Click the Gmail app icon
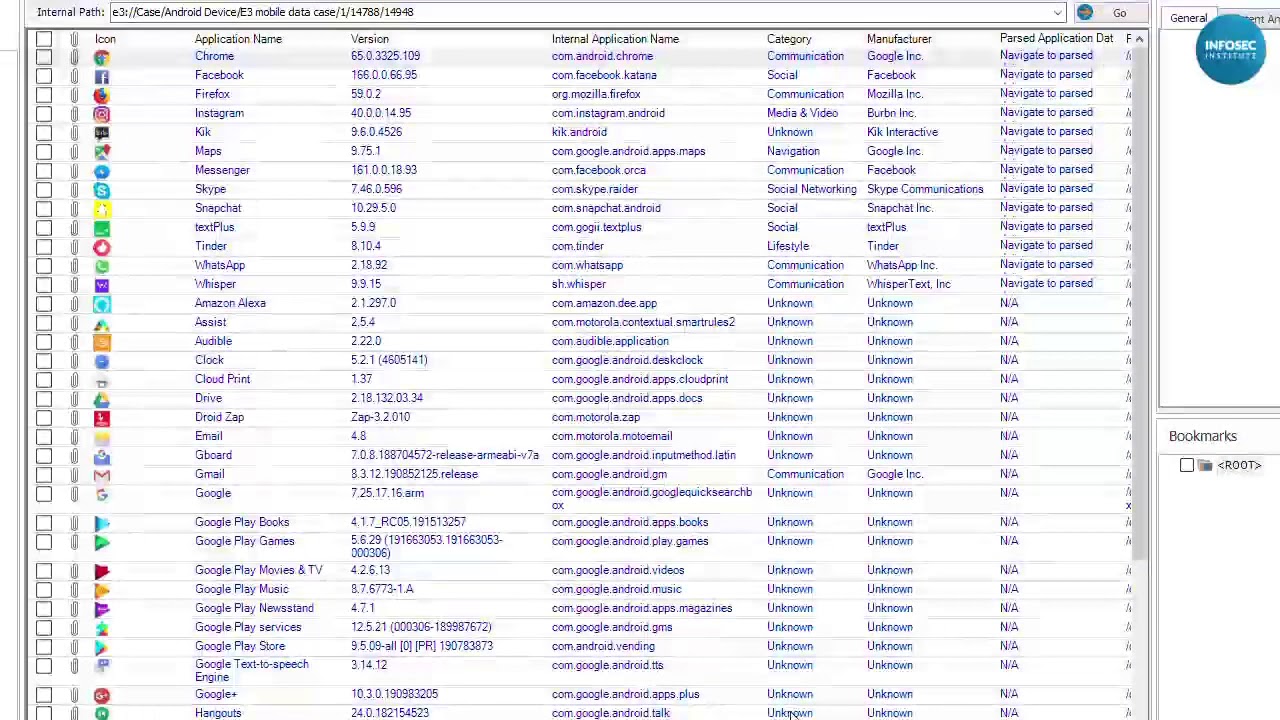Viewport: 1280px width, 720px height. point(101,475)
